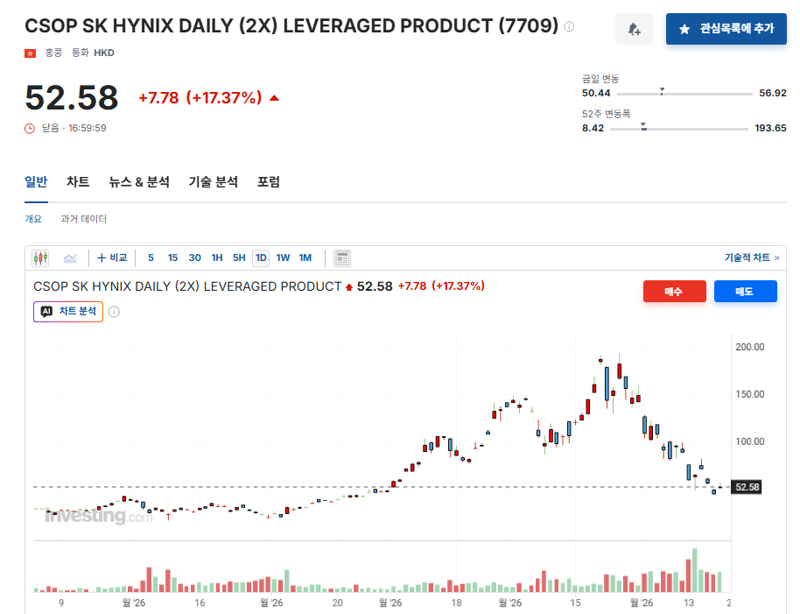Image resolution: width=800 pixels, height=614 pixels.
Task: Select the 1W timeframe toggle
Action: [x=283, y=258]
